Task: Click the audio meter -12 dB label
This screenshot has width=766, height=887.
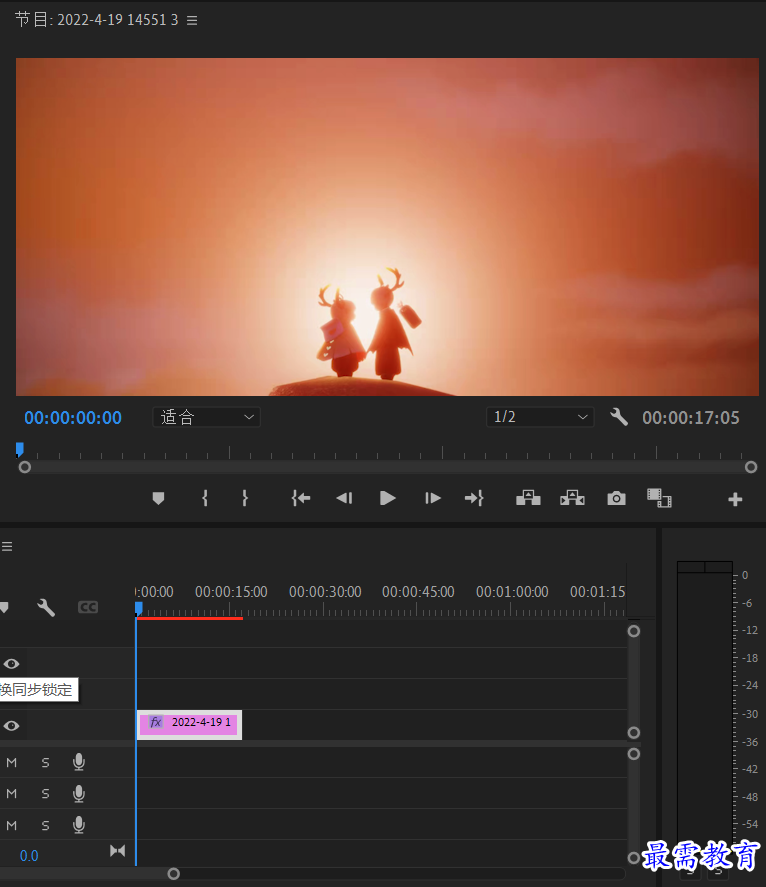Action: click(750, 630)
